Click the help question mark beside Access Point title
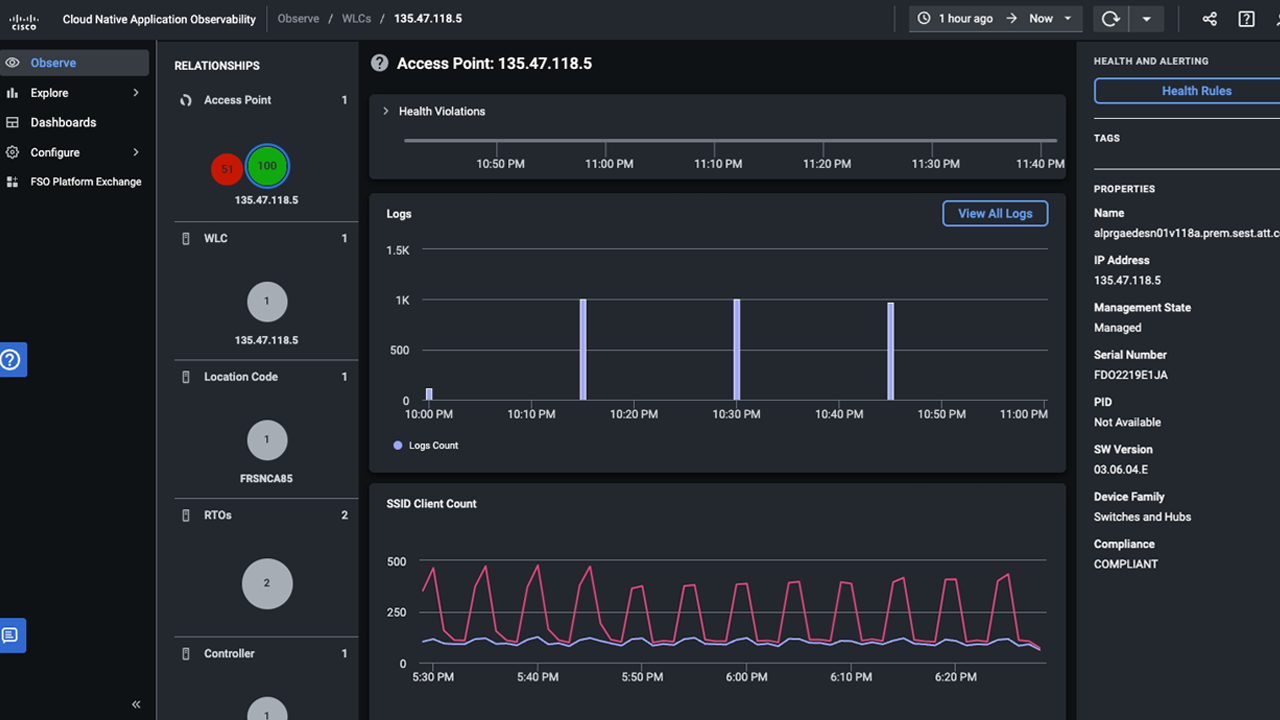1280x720 pixels. coord(379,62)
